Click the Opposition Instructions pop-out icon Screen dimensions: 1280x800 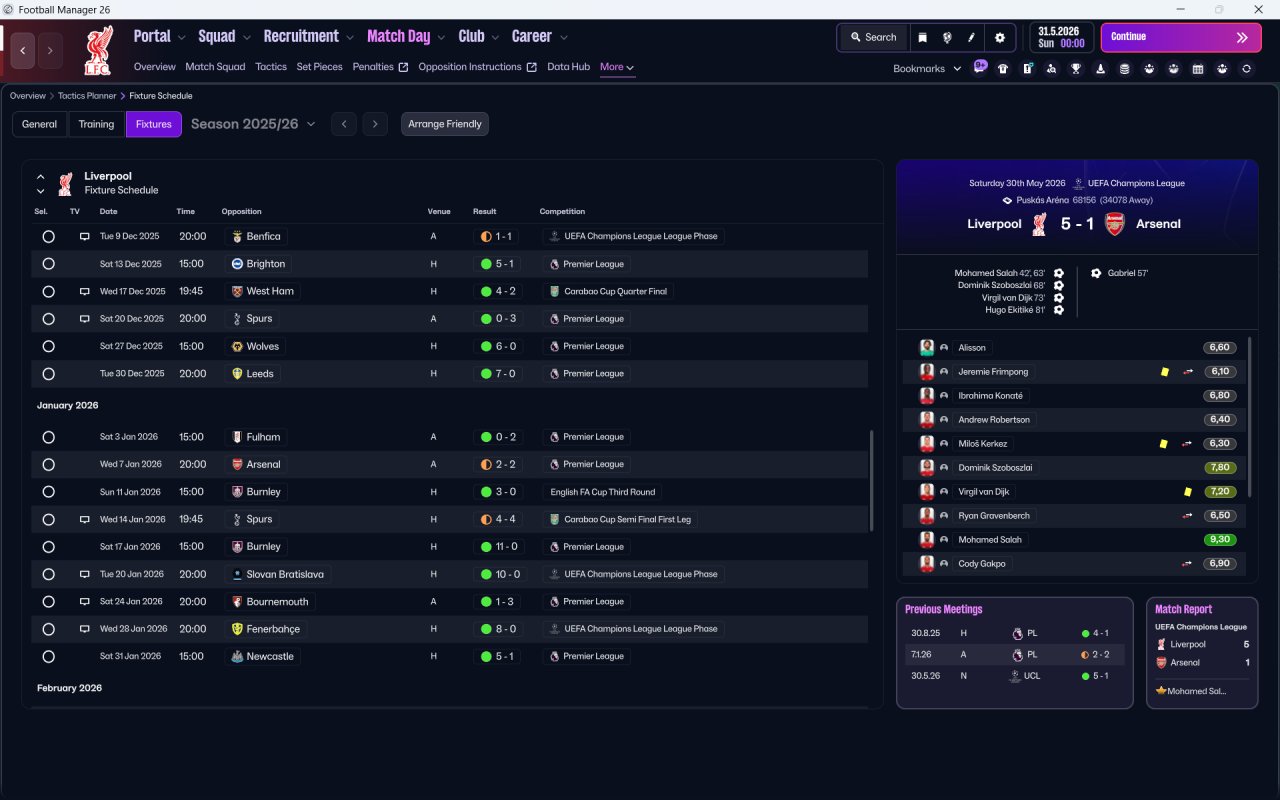coord(532,67)
